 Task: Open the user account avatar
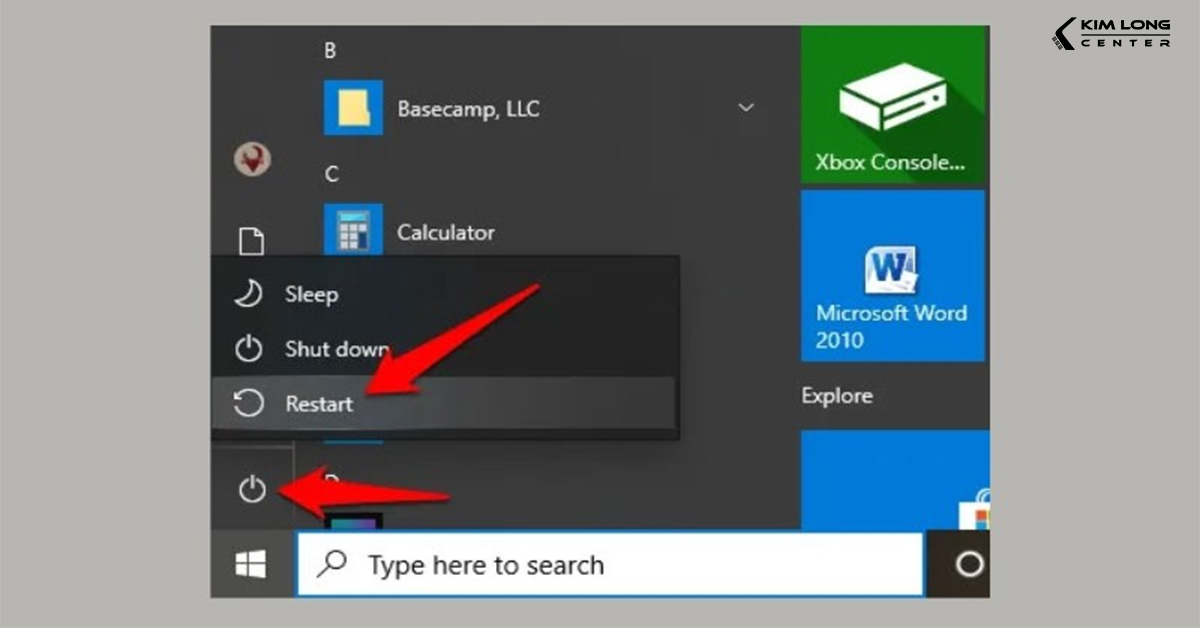252,159
